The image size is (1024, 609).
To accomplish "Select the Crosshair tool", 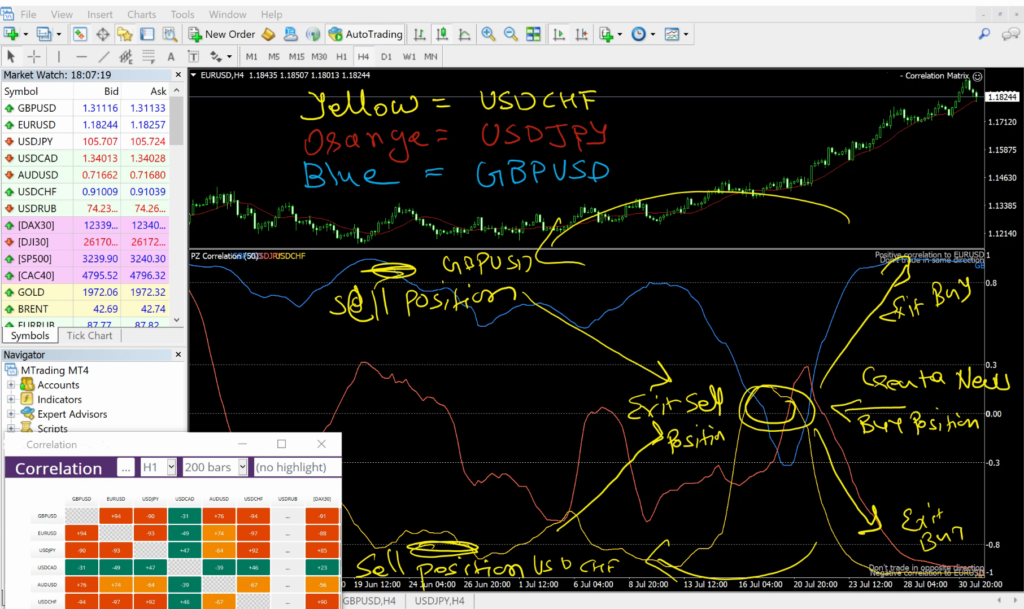I will (33, 57).
